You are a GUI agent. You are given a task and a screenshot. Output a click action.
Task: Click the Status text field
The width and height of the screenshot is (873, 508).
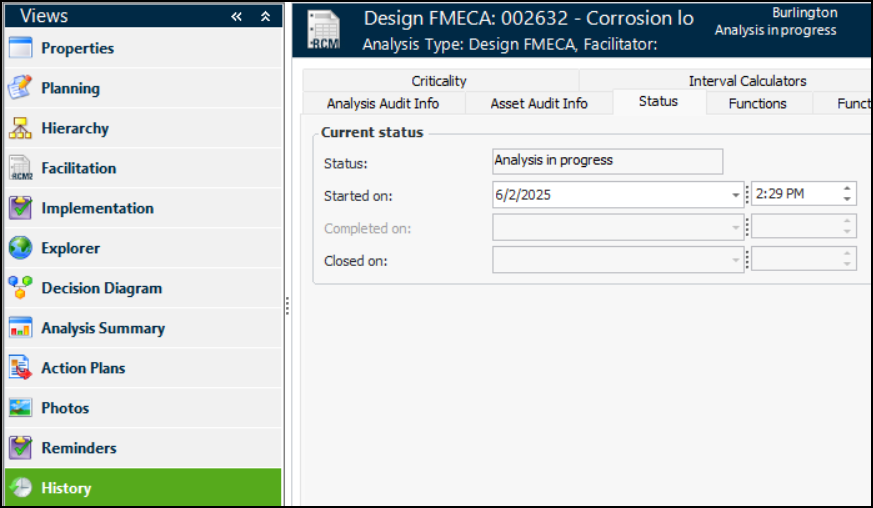click(608, 161)
